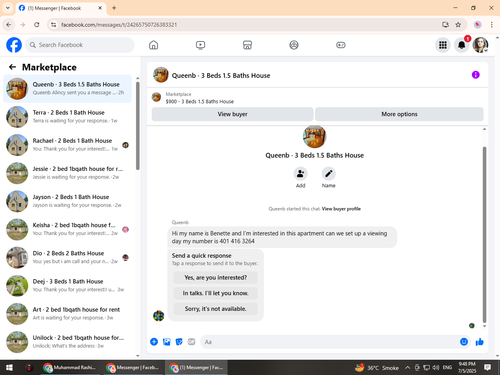This screenshot has height=375, width=500.
Task: Open Deej 3 Beds 1 Bath House chat
Action: click(67, 286)
